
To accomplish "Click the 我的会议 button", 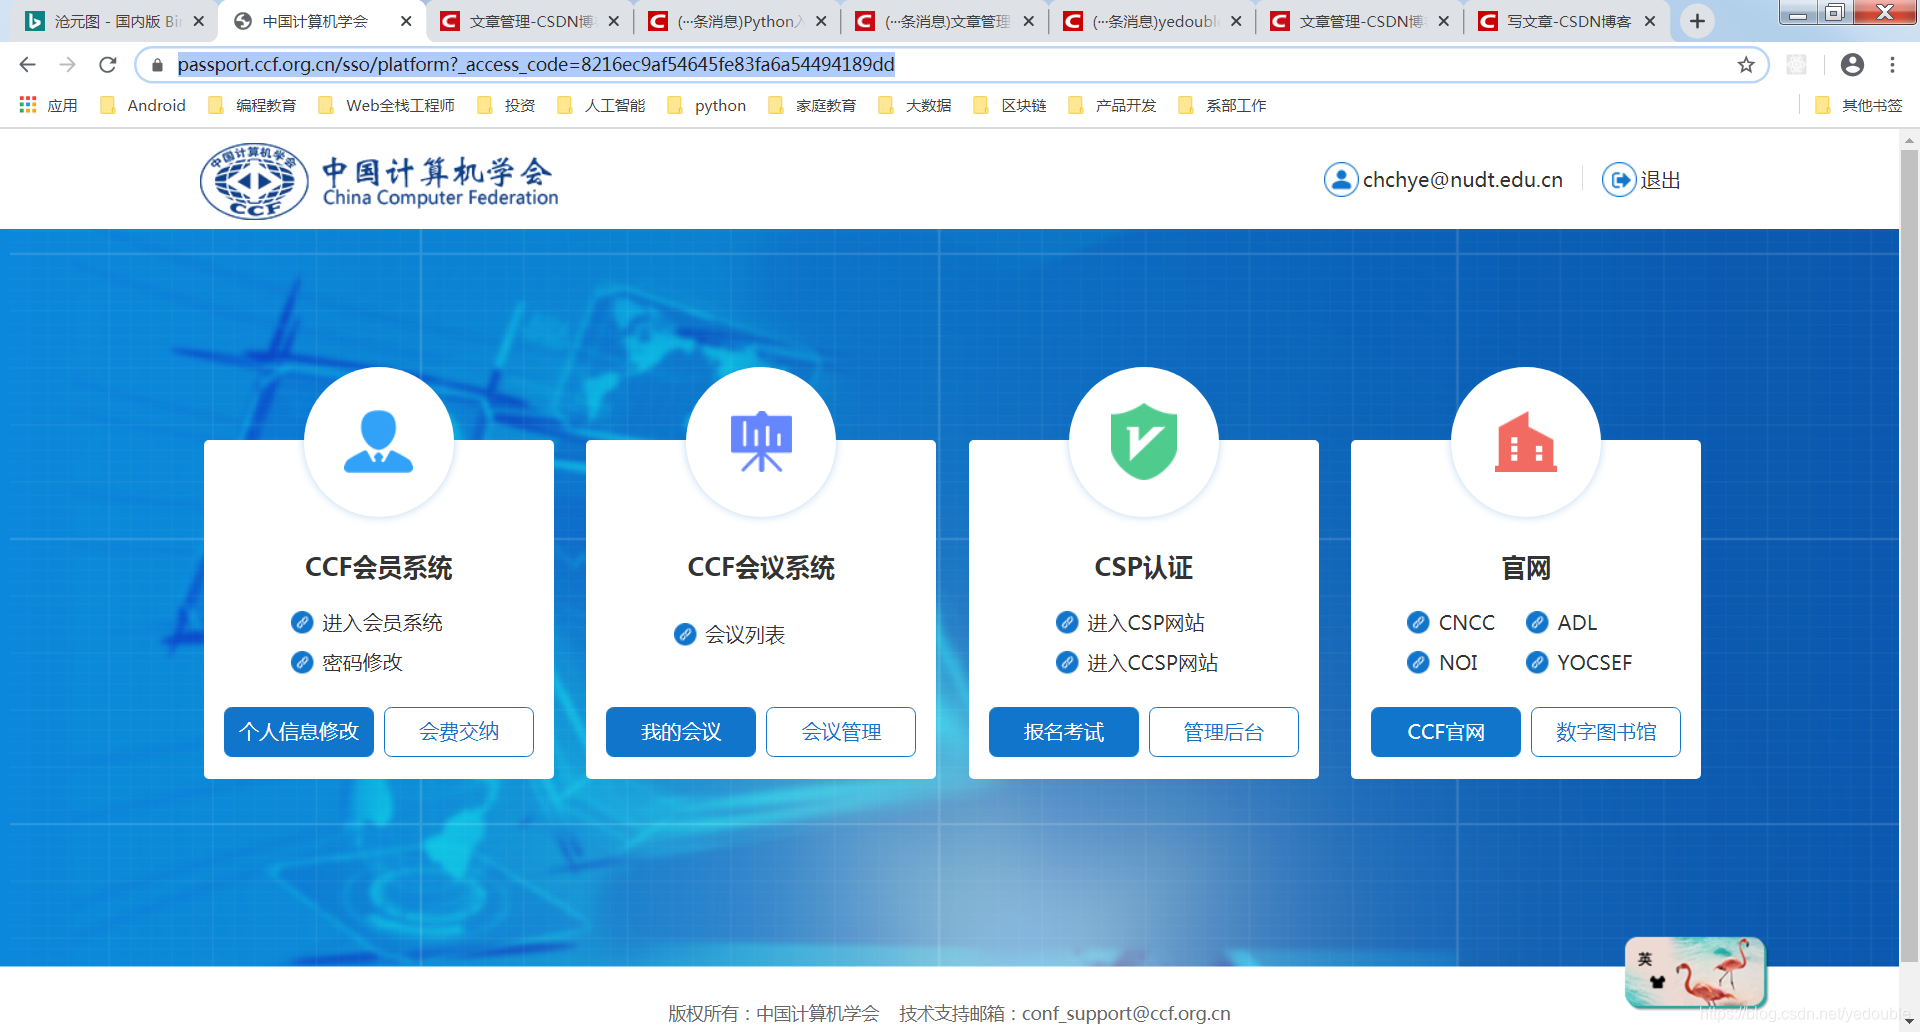I will [681, 732].
